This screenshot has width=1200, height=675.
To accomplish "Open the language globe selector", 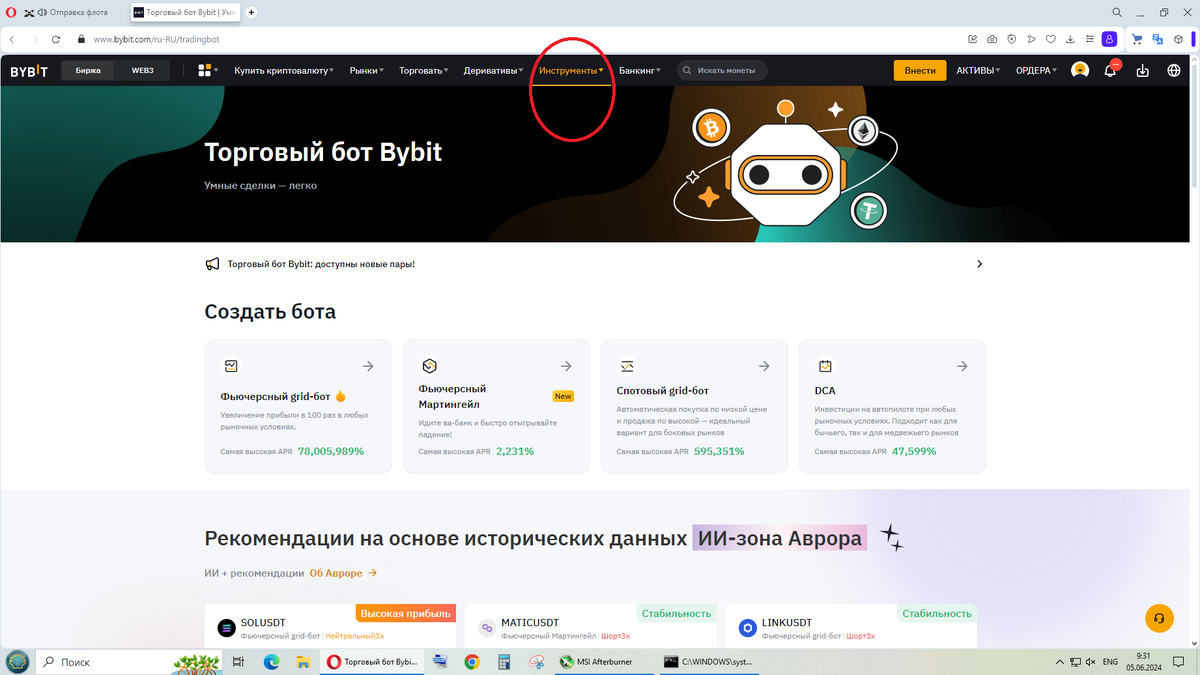I will (1174, 71).
